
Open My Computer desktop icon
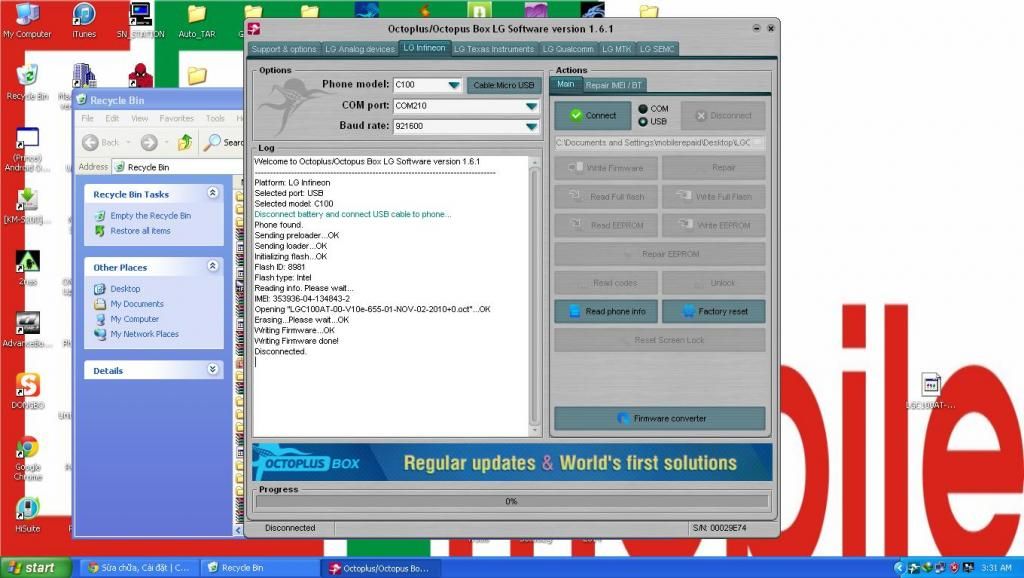click(27, 20)
